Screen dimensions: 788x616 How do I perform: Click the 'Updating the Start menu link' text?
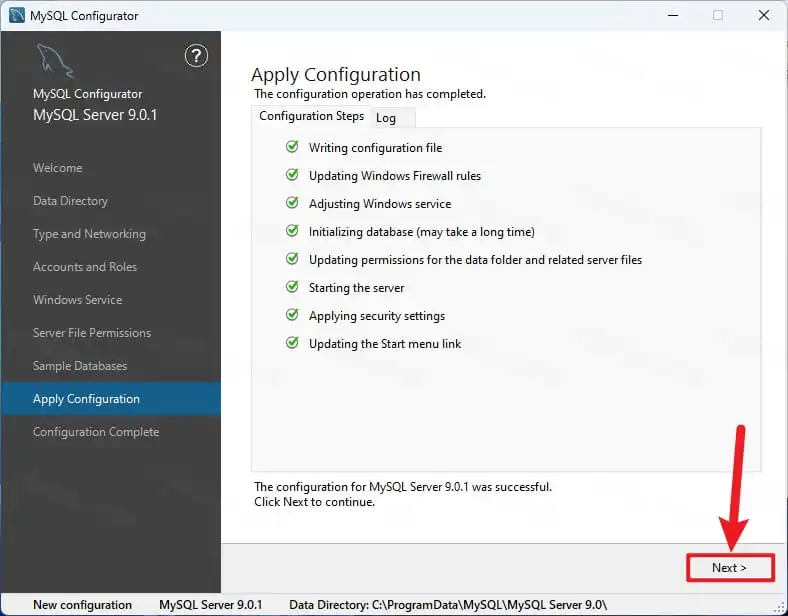click(x=385, y=344)
